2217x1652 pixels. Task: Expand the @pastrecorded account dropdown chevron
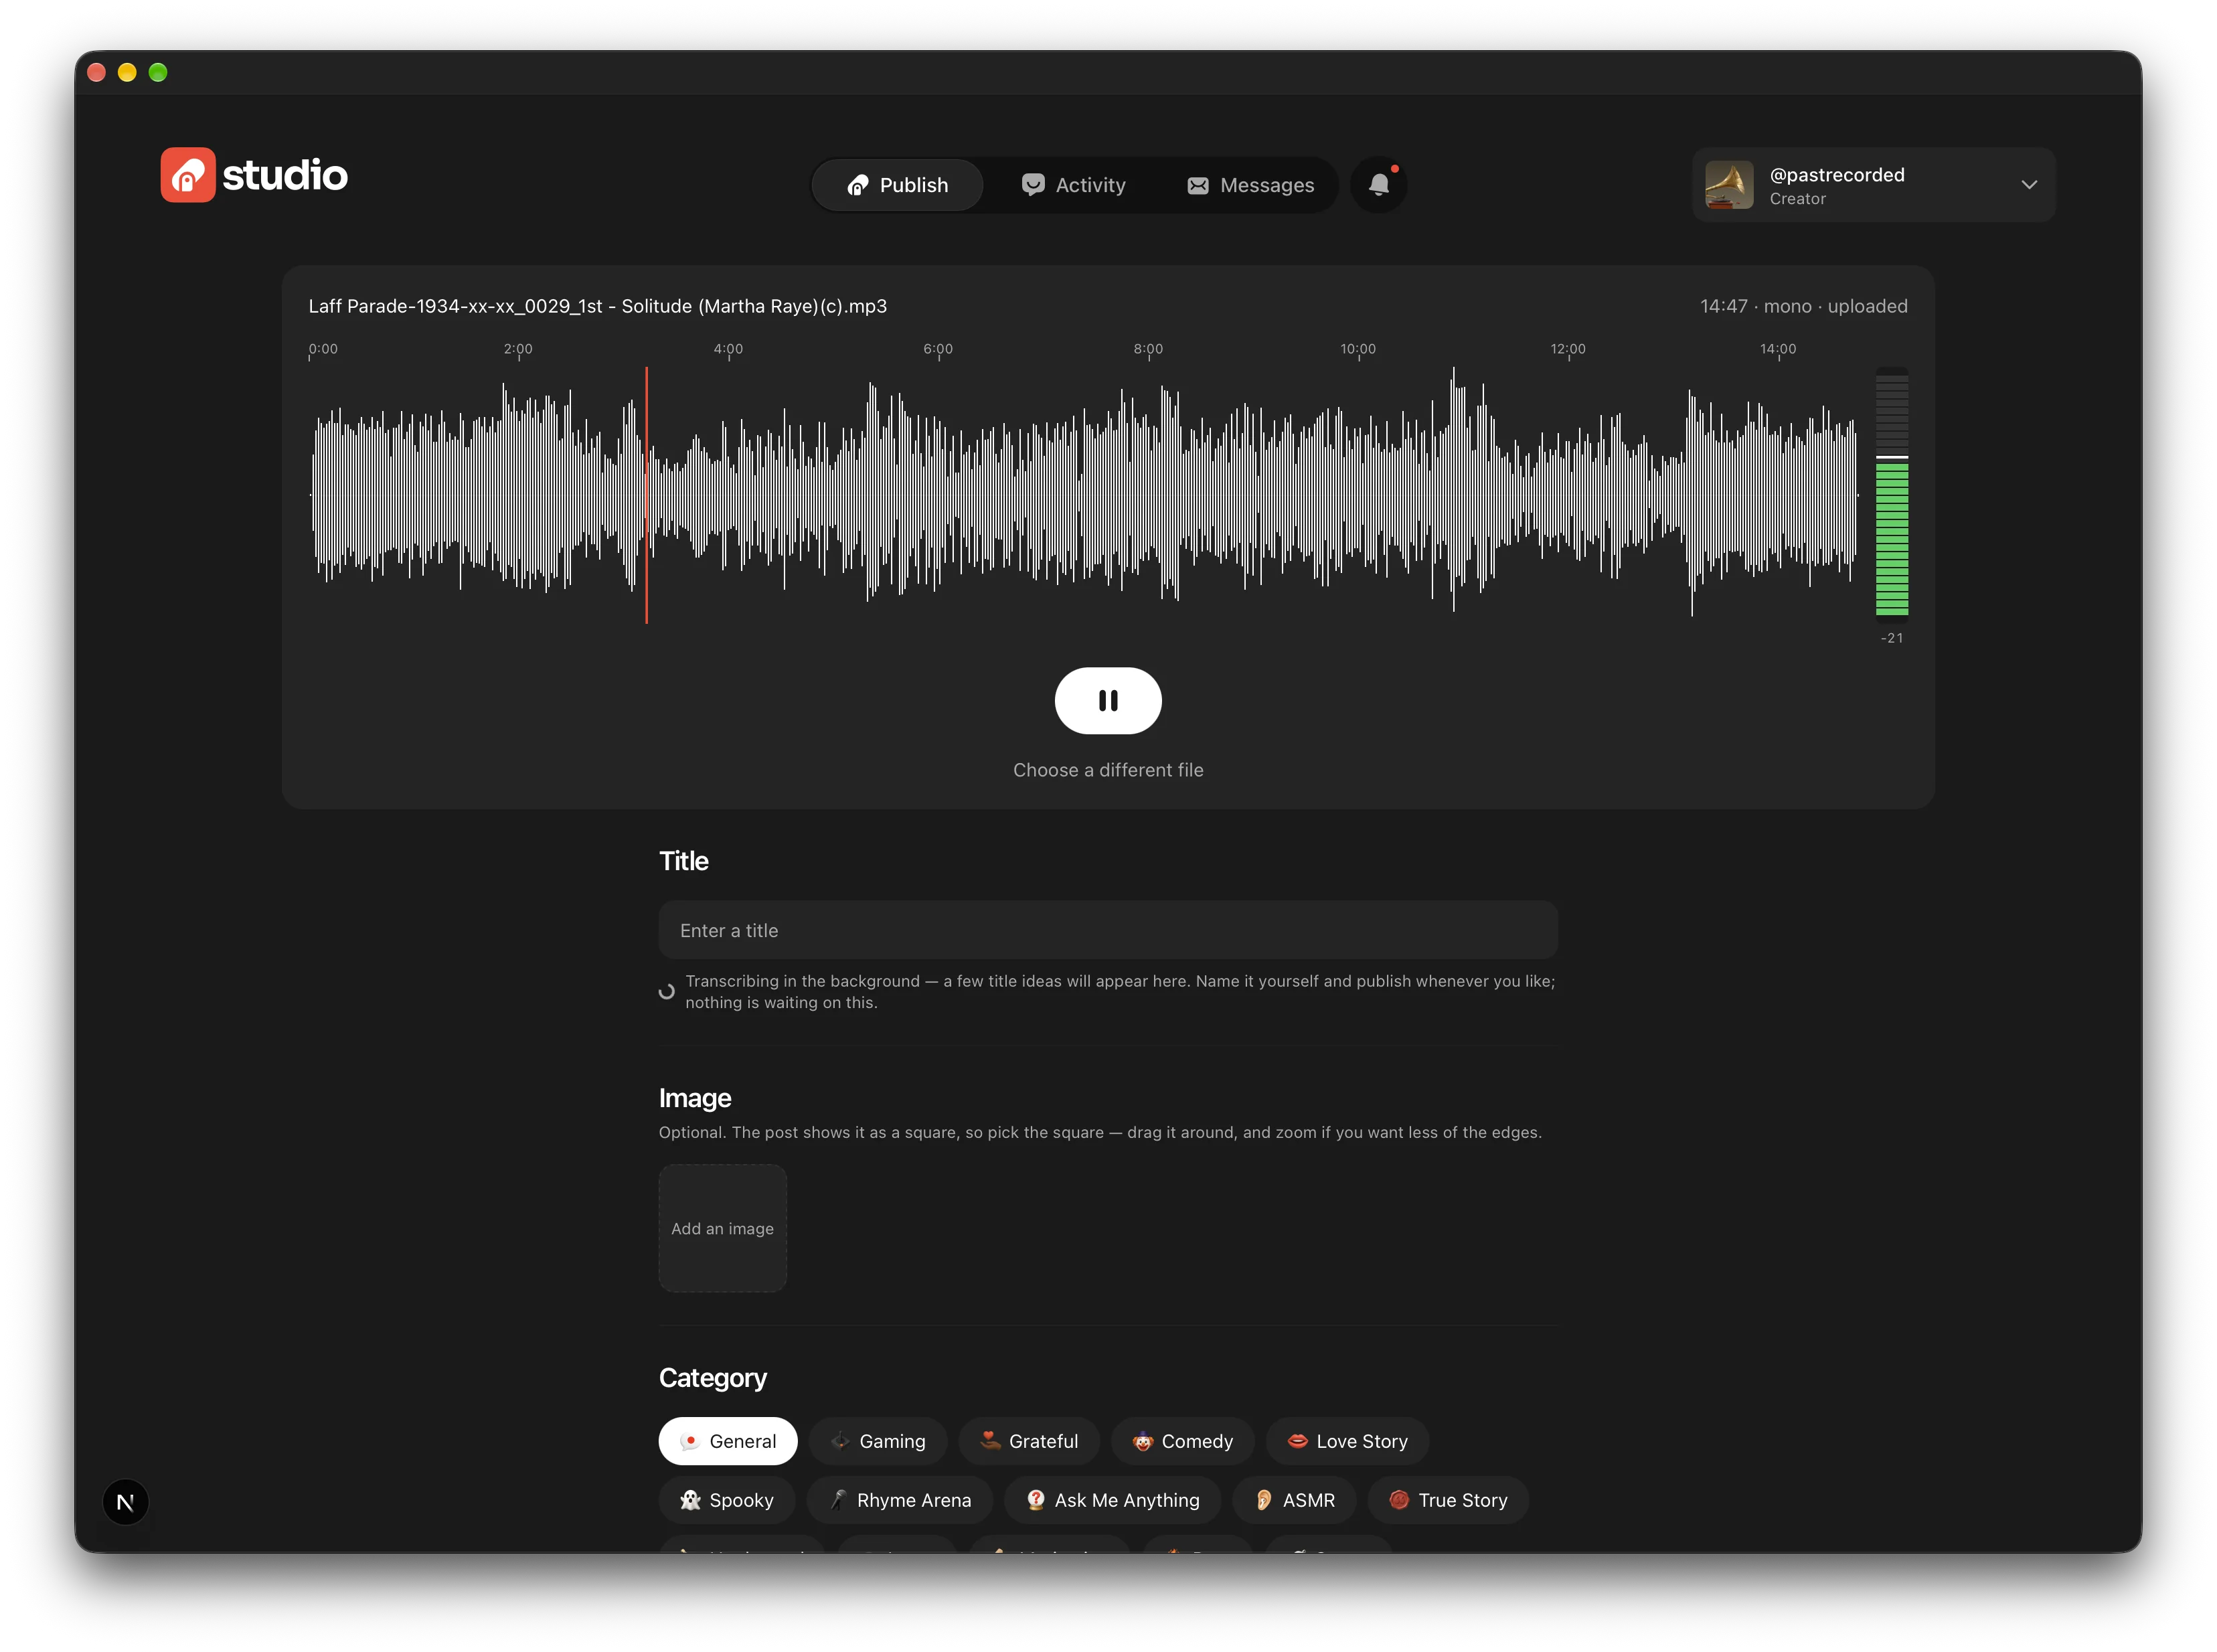(x=2029, y=185)
